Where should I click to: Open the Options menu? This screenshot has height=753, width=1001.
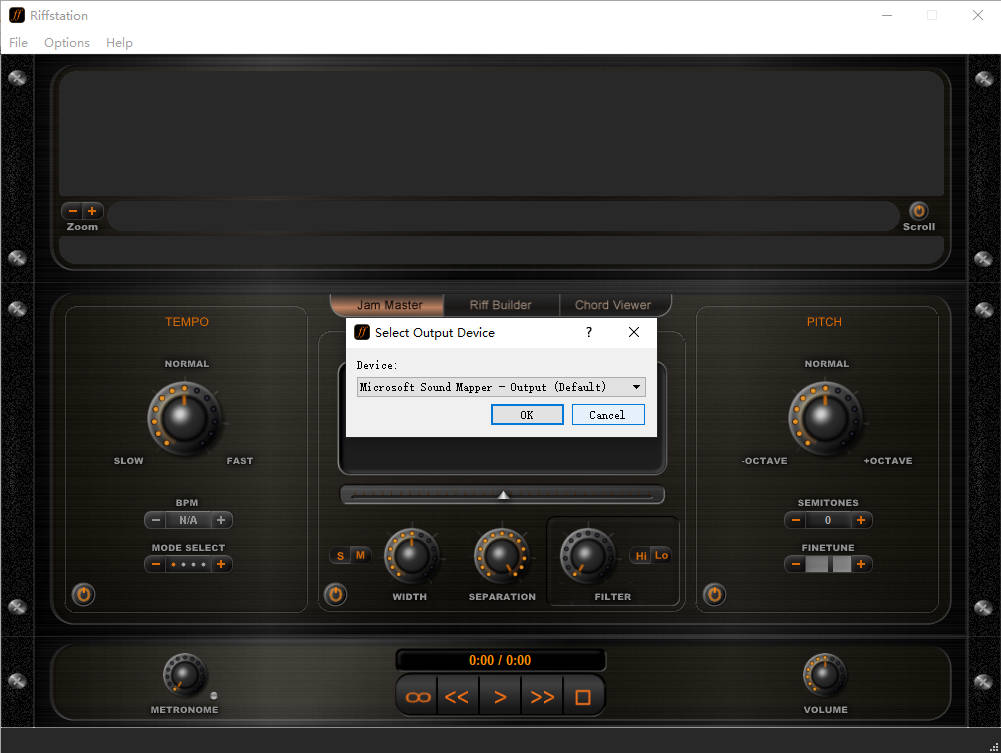(x=66, y=43)
